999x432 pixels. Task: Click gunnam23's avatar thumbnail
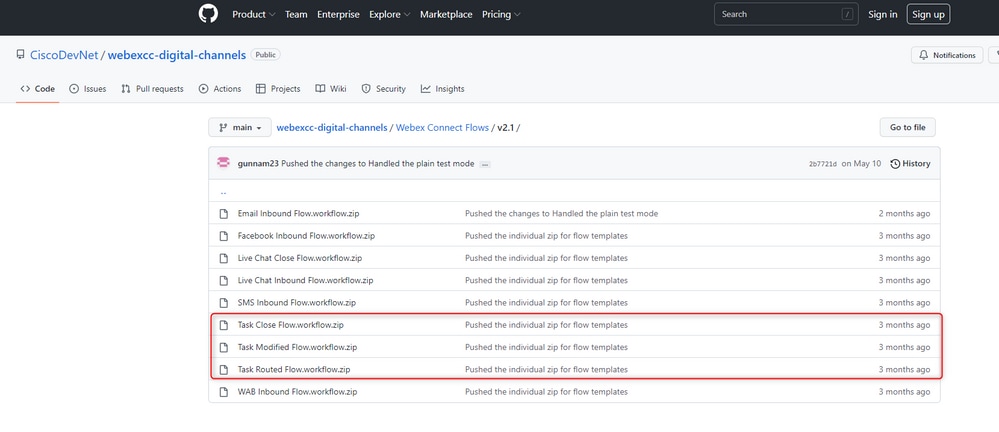pyautogui.click(x=223, y=163)
